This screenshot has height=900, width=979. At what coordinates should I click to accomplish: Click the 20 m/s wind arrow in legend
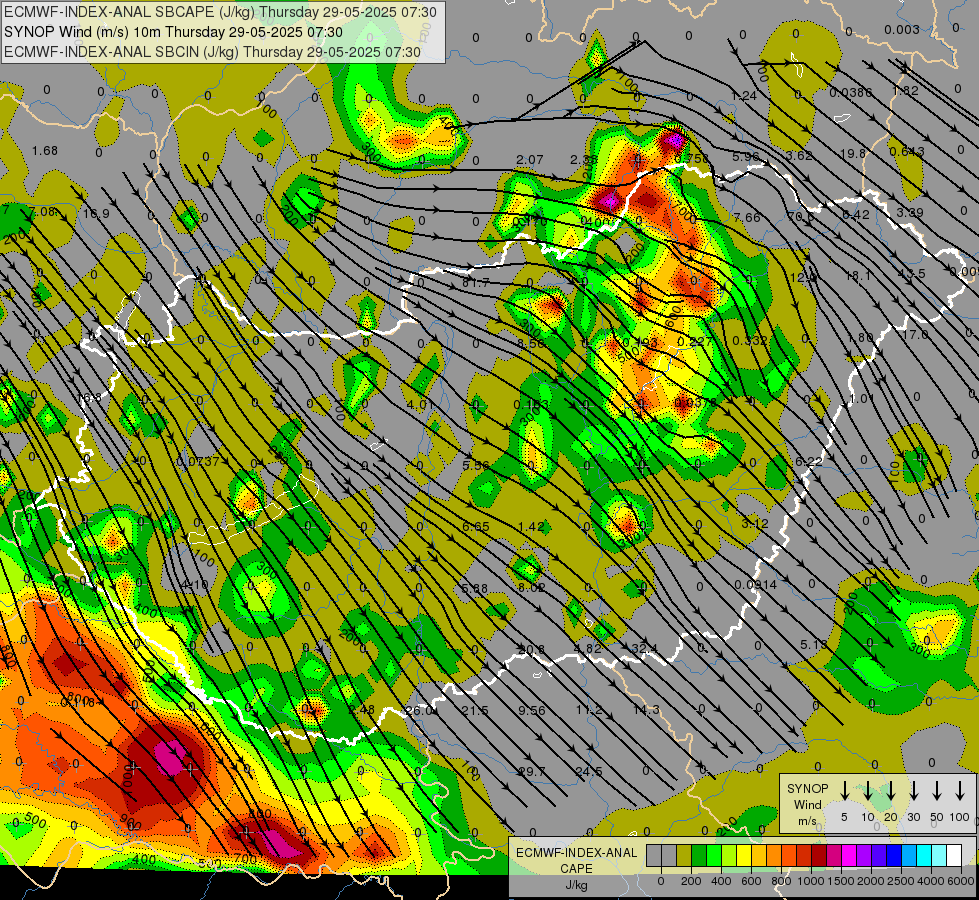890,790
